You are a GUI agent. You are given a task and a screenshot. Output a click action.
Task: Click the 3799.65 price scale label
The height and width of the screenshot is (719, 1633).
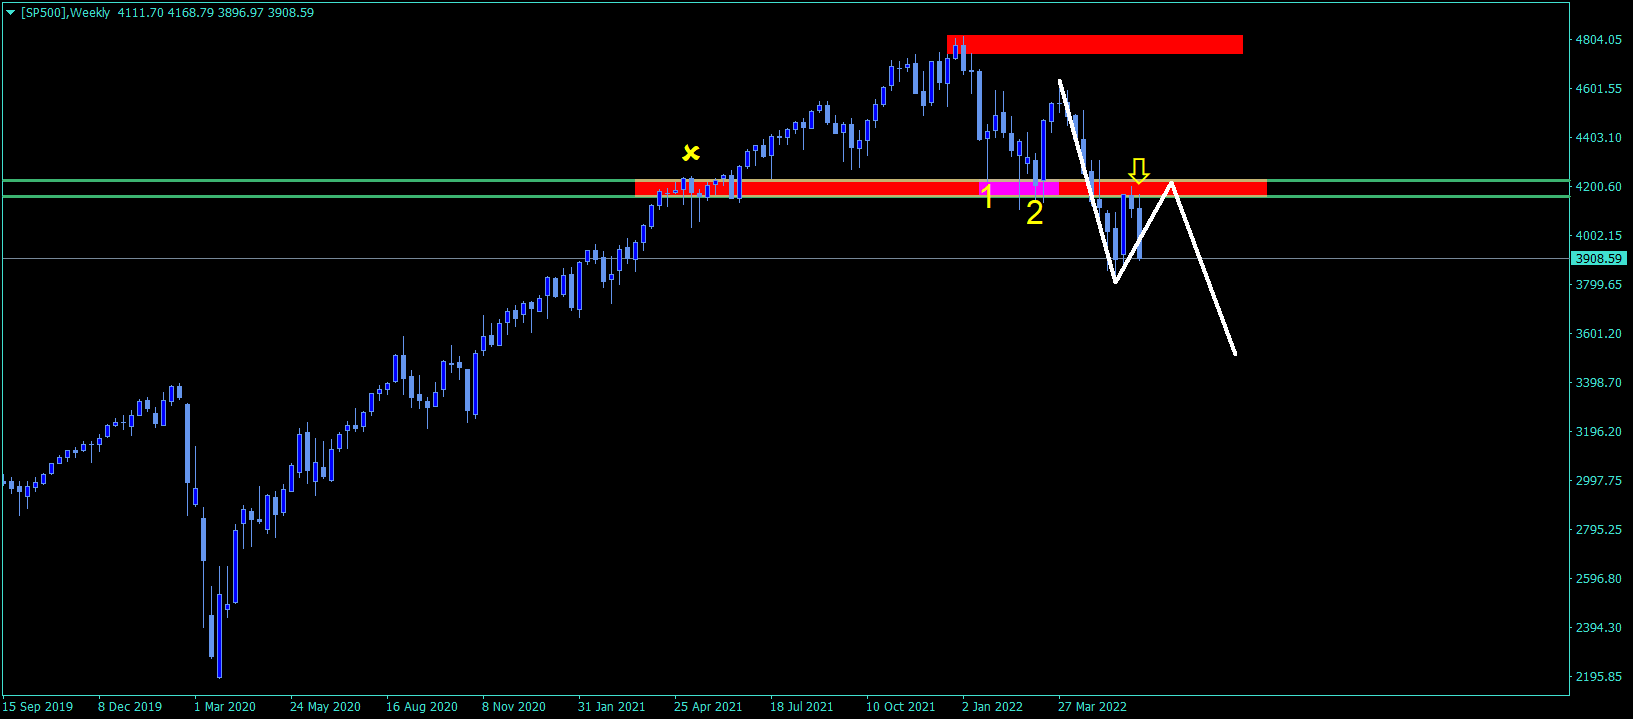(1598, 285)
